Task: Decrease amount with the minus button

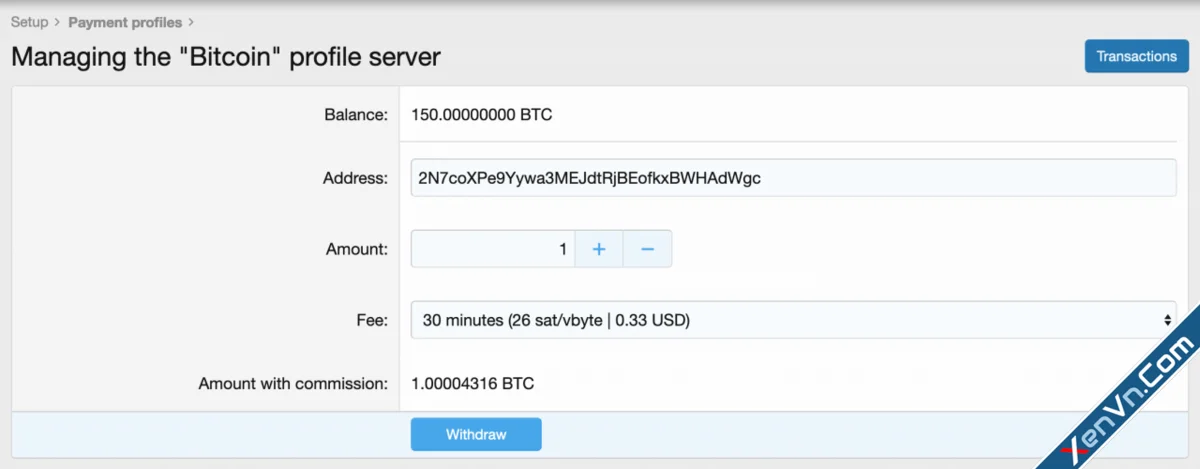Action: (x=647, y=249)
